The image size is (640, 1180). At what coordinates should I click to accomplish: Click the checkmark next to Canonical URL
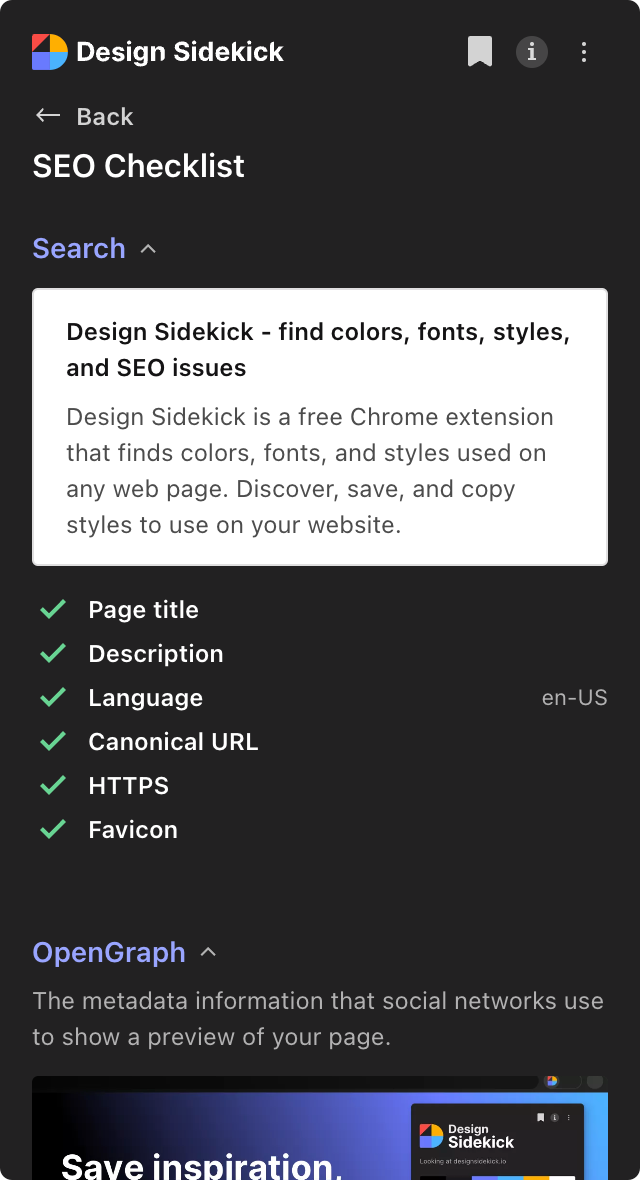[x=53, y=741]
